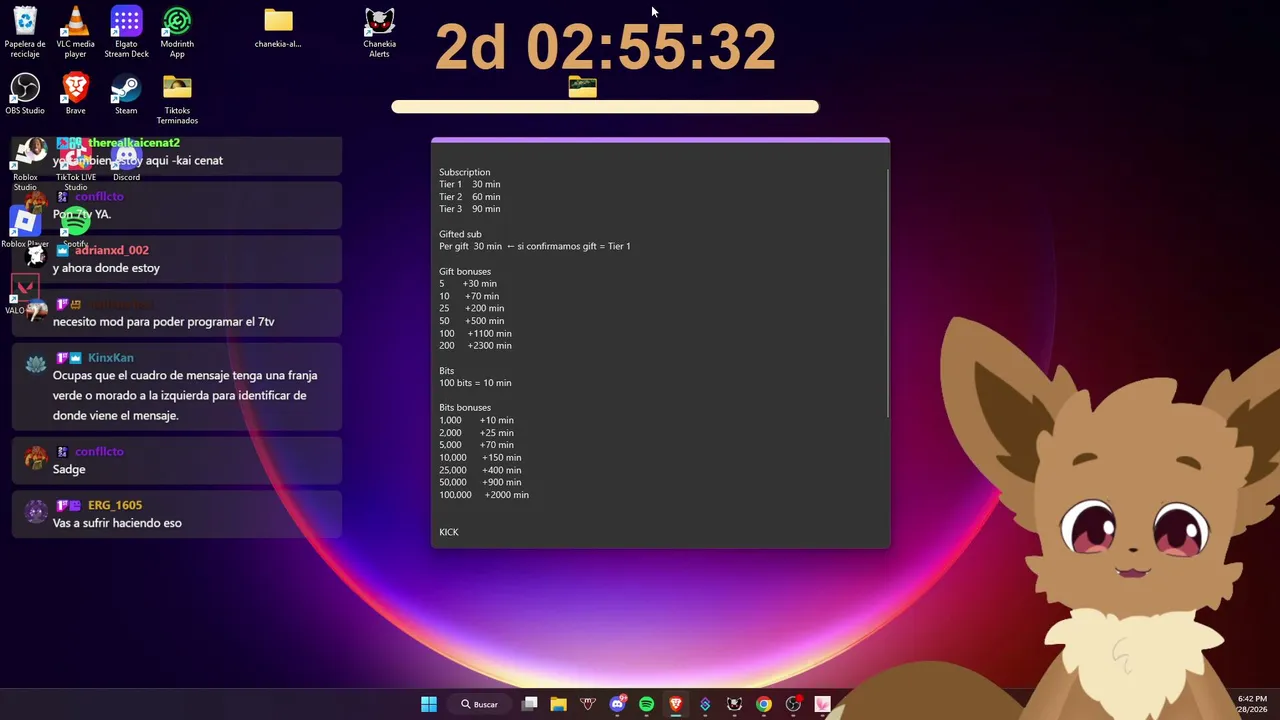Screen dimensions: 1280x720
Task: Click the 2d 02:55:32 countdown timer
Action: click(606, 47)
